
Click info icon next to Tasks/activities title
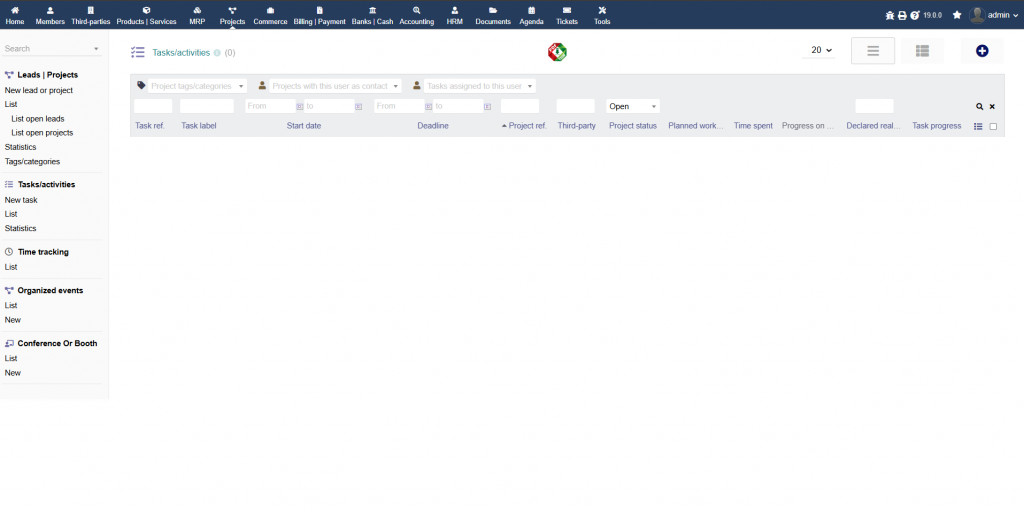coord(217,53)
